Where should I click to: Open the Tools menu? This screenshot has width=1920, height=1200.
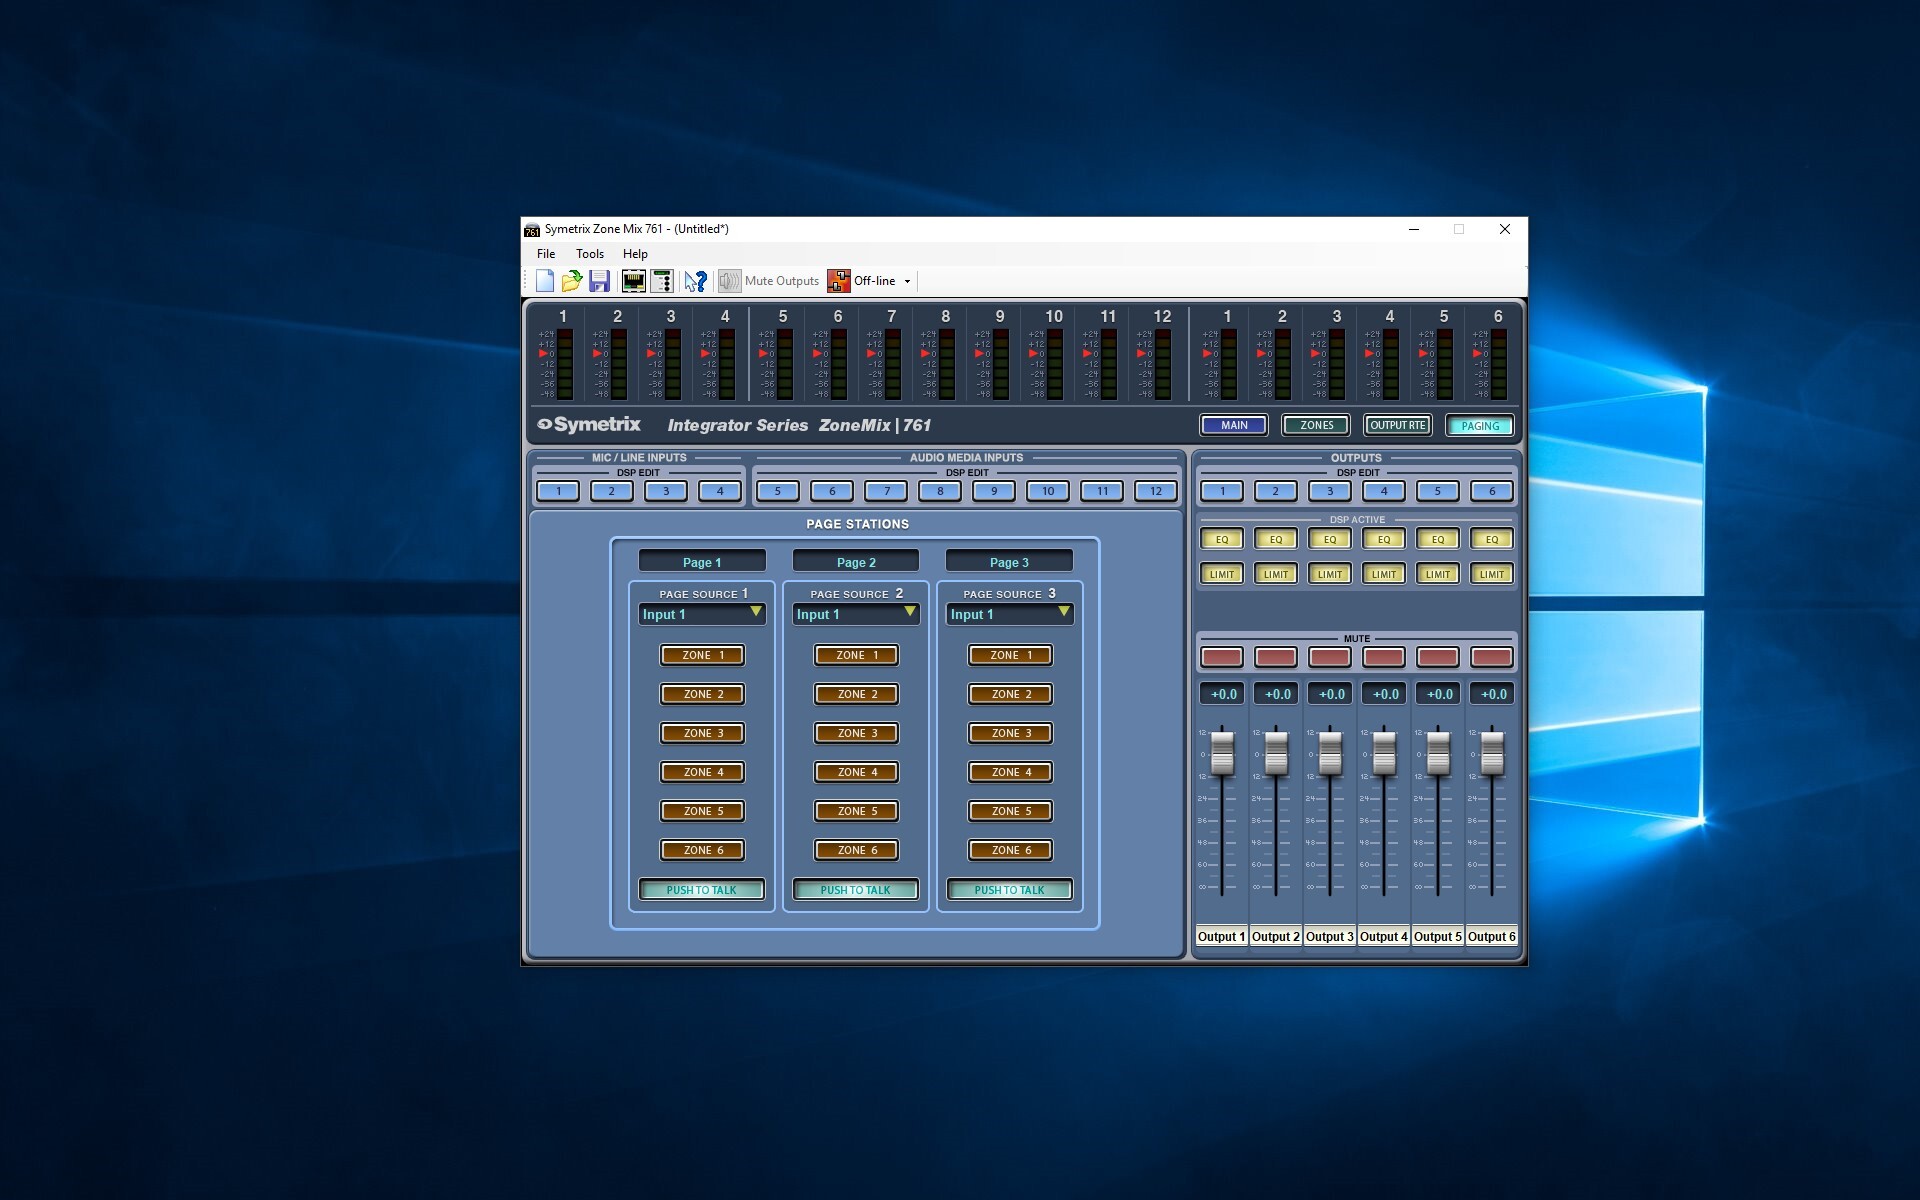tap(589, 254)
